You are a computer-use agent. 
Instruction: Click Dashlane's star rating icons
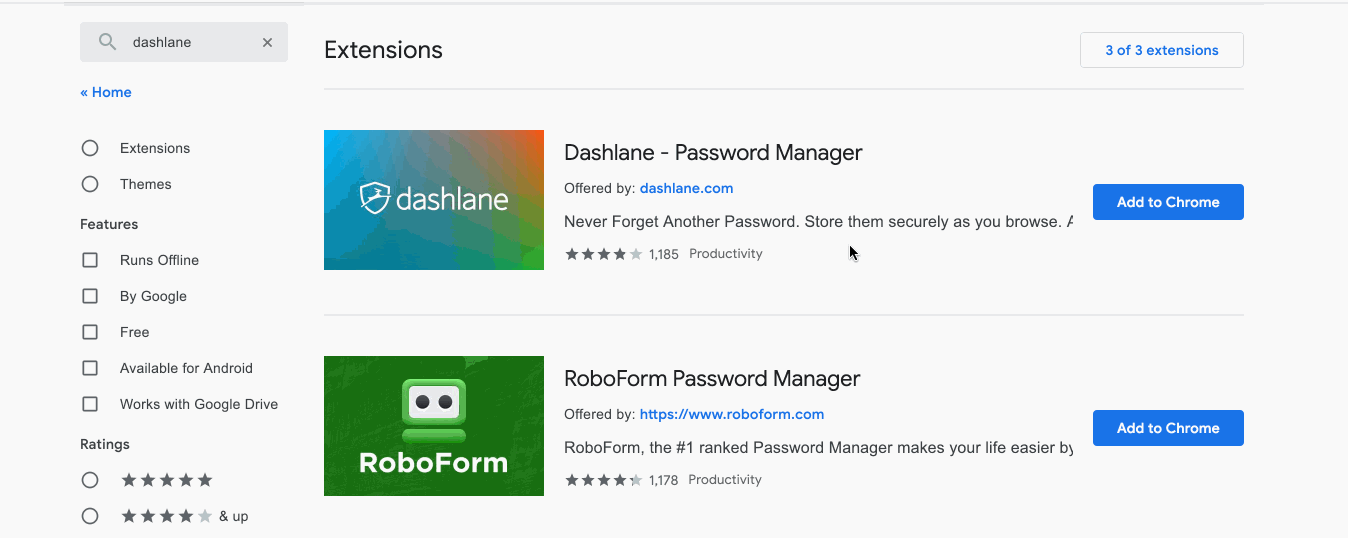[x=603, y=254]
